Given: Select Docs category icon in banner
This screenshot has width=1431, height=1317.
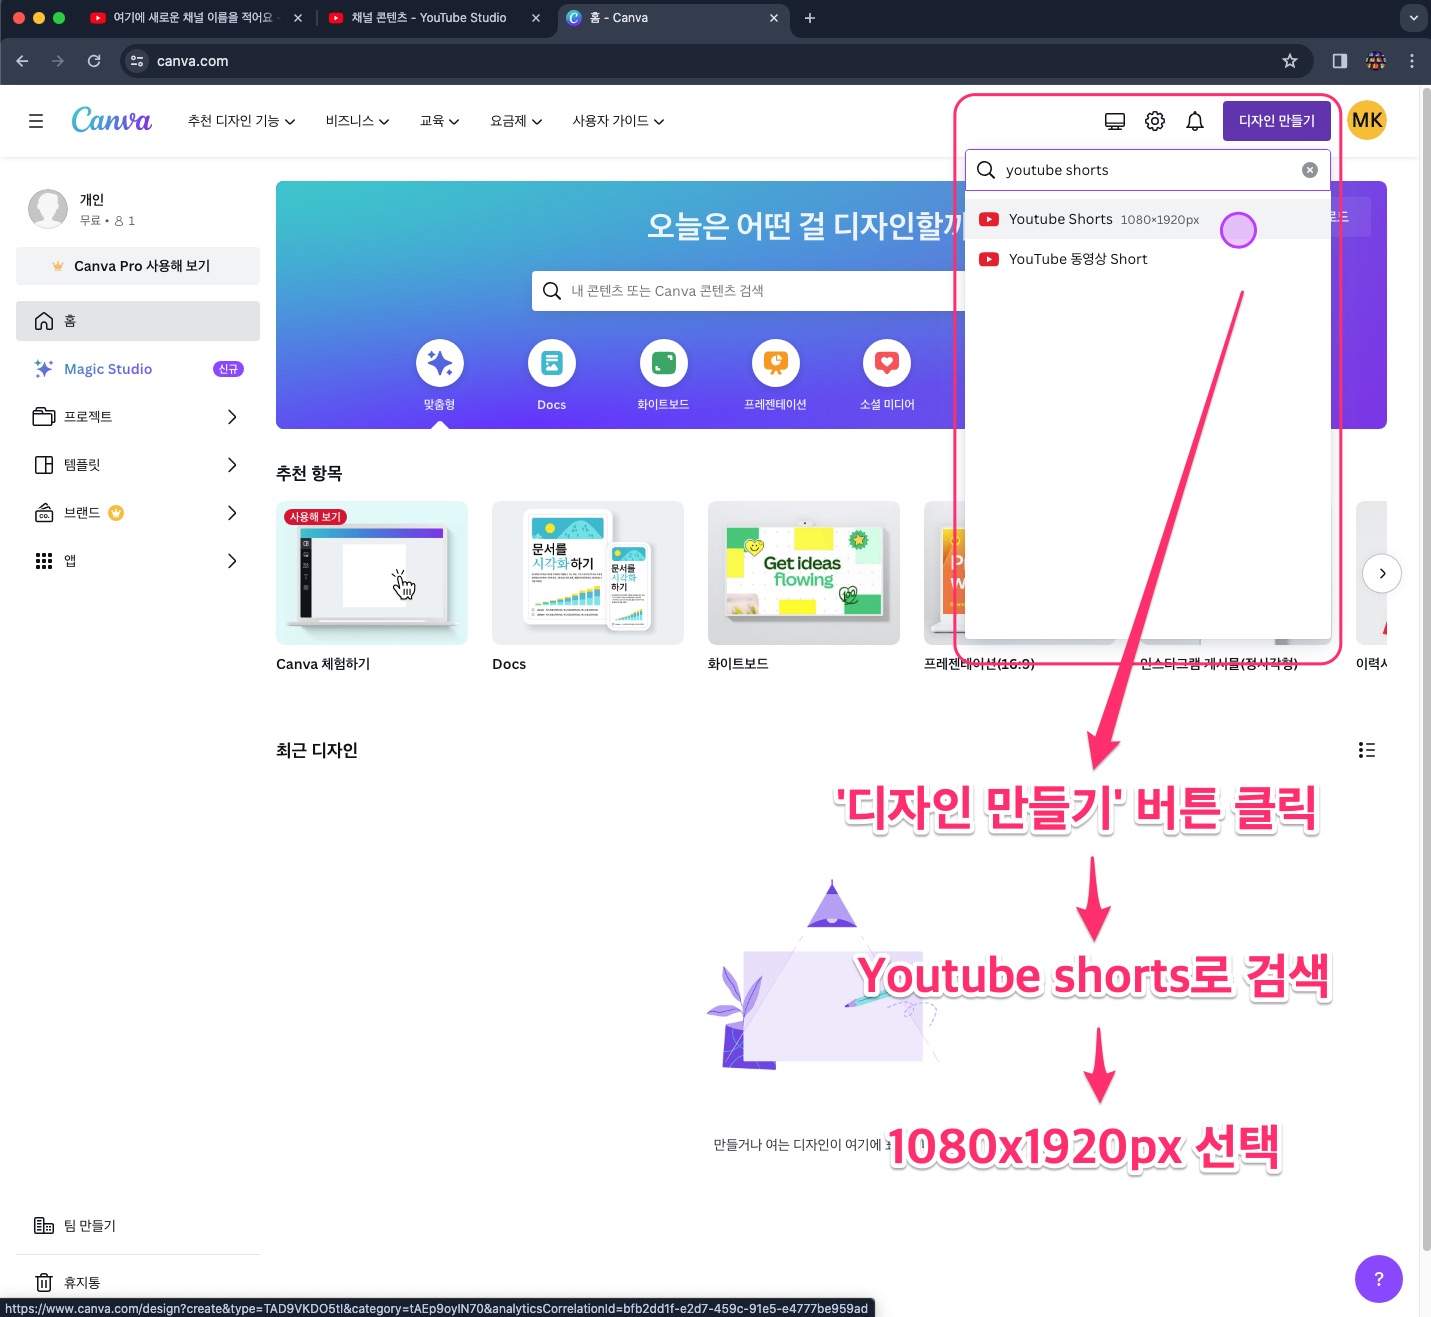Looking at the screenshot, I should [552, 363].
